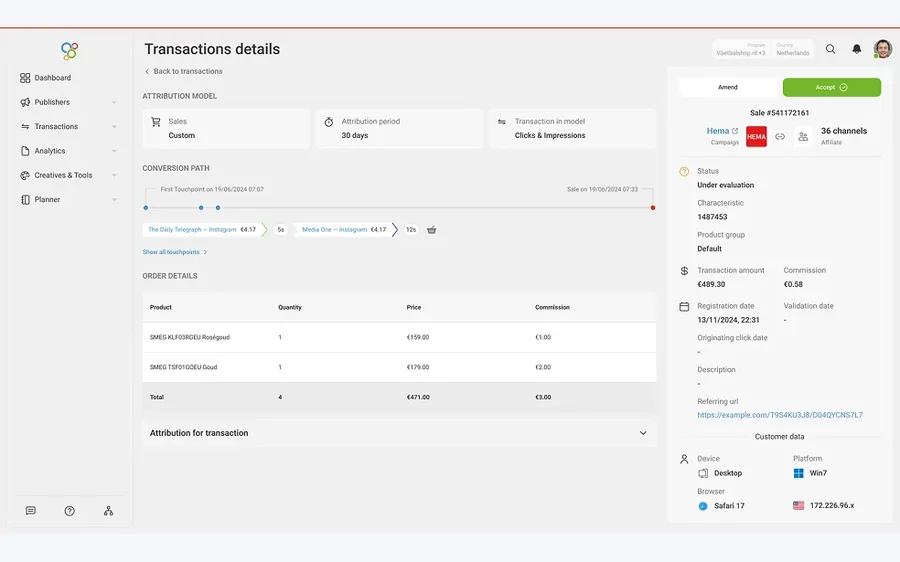
Task: Open the Publishers menu item
Action: pyautogui.click(x=52, y=102)
